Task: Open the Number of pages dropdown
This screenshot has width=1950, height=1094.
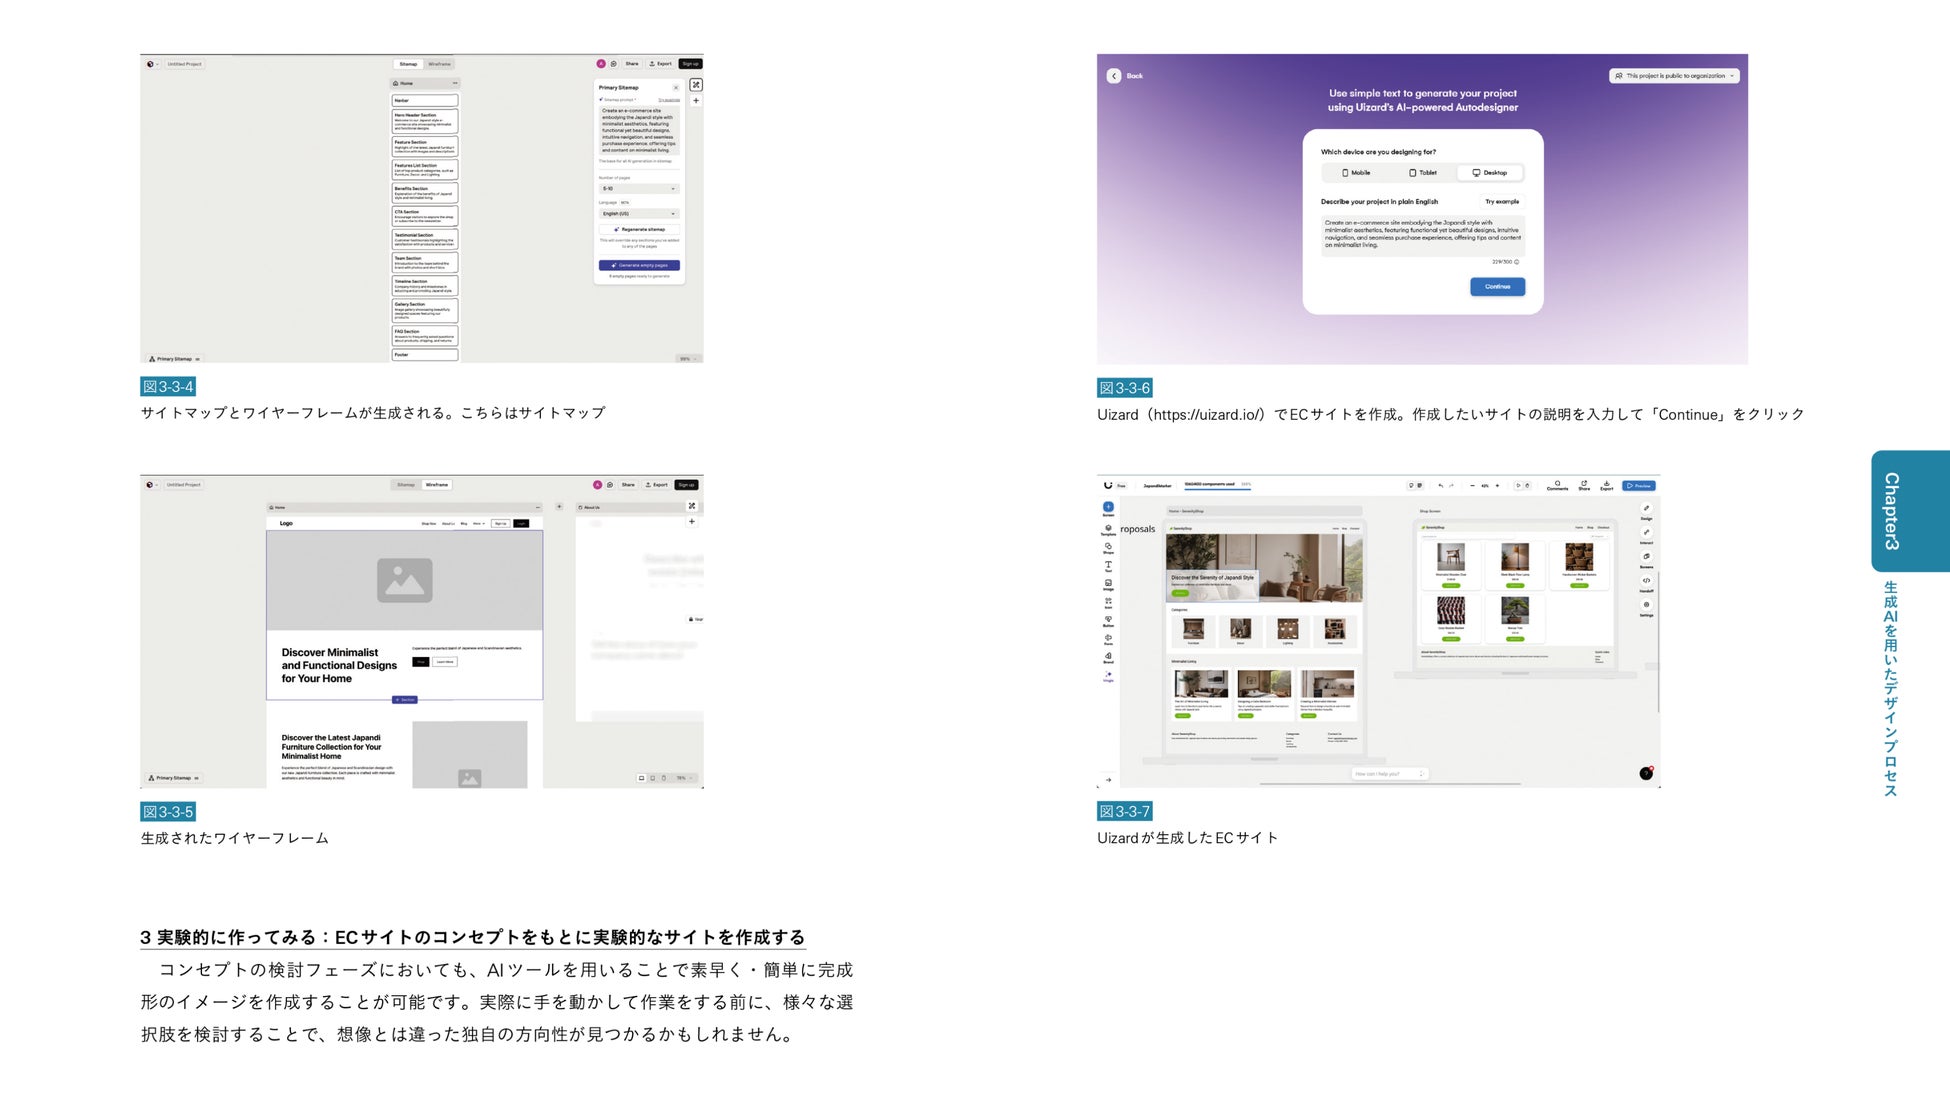Action: 639,189
